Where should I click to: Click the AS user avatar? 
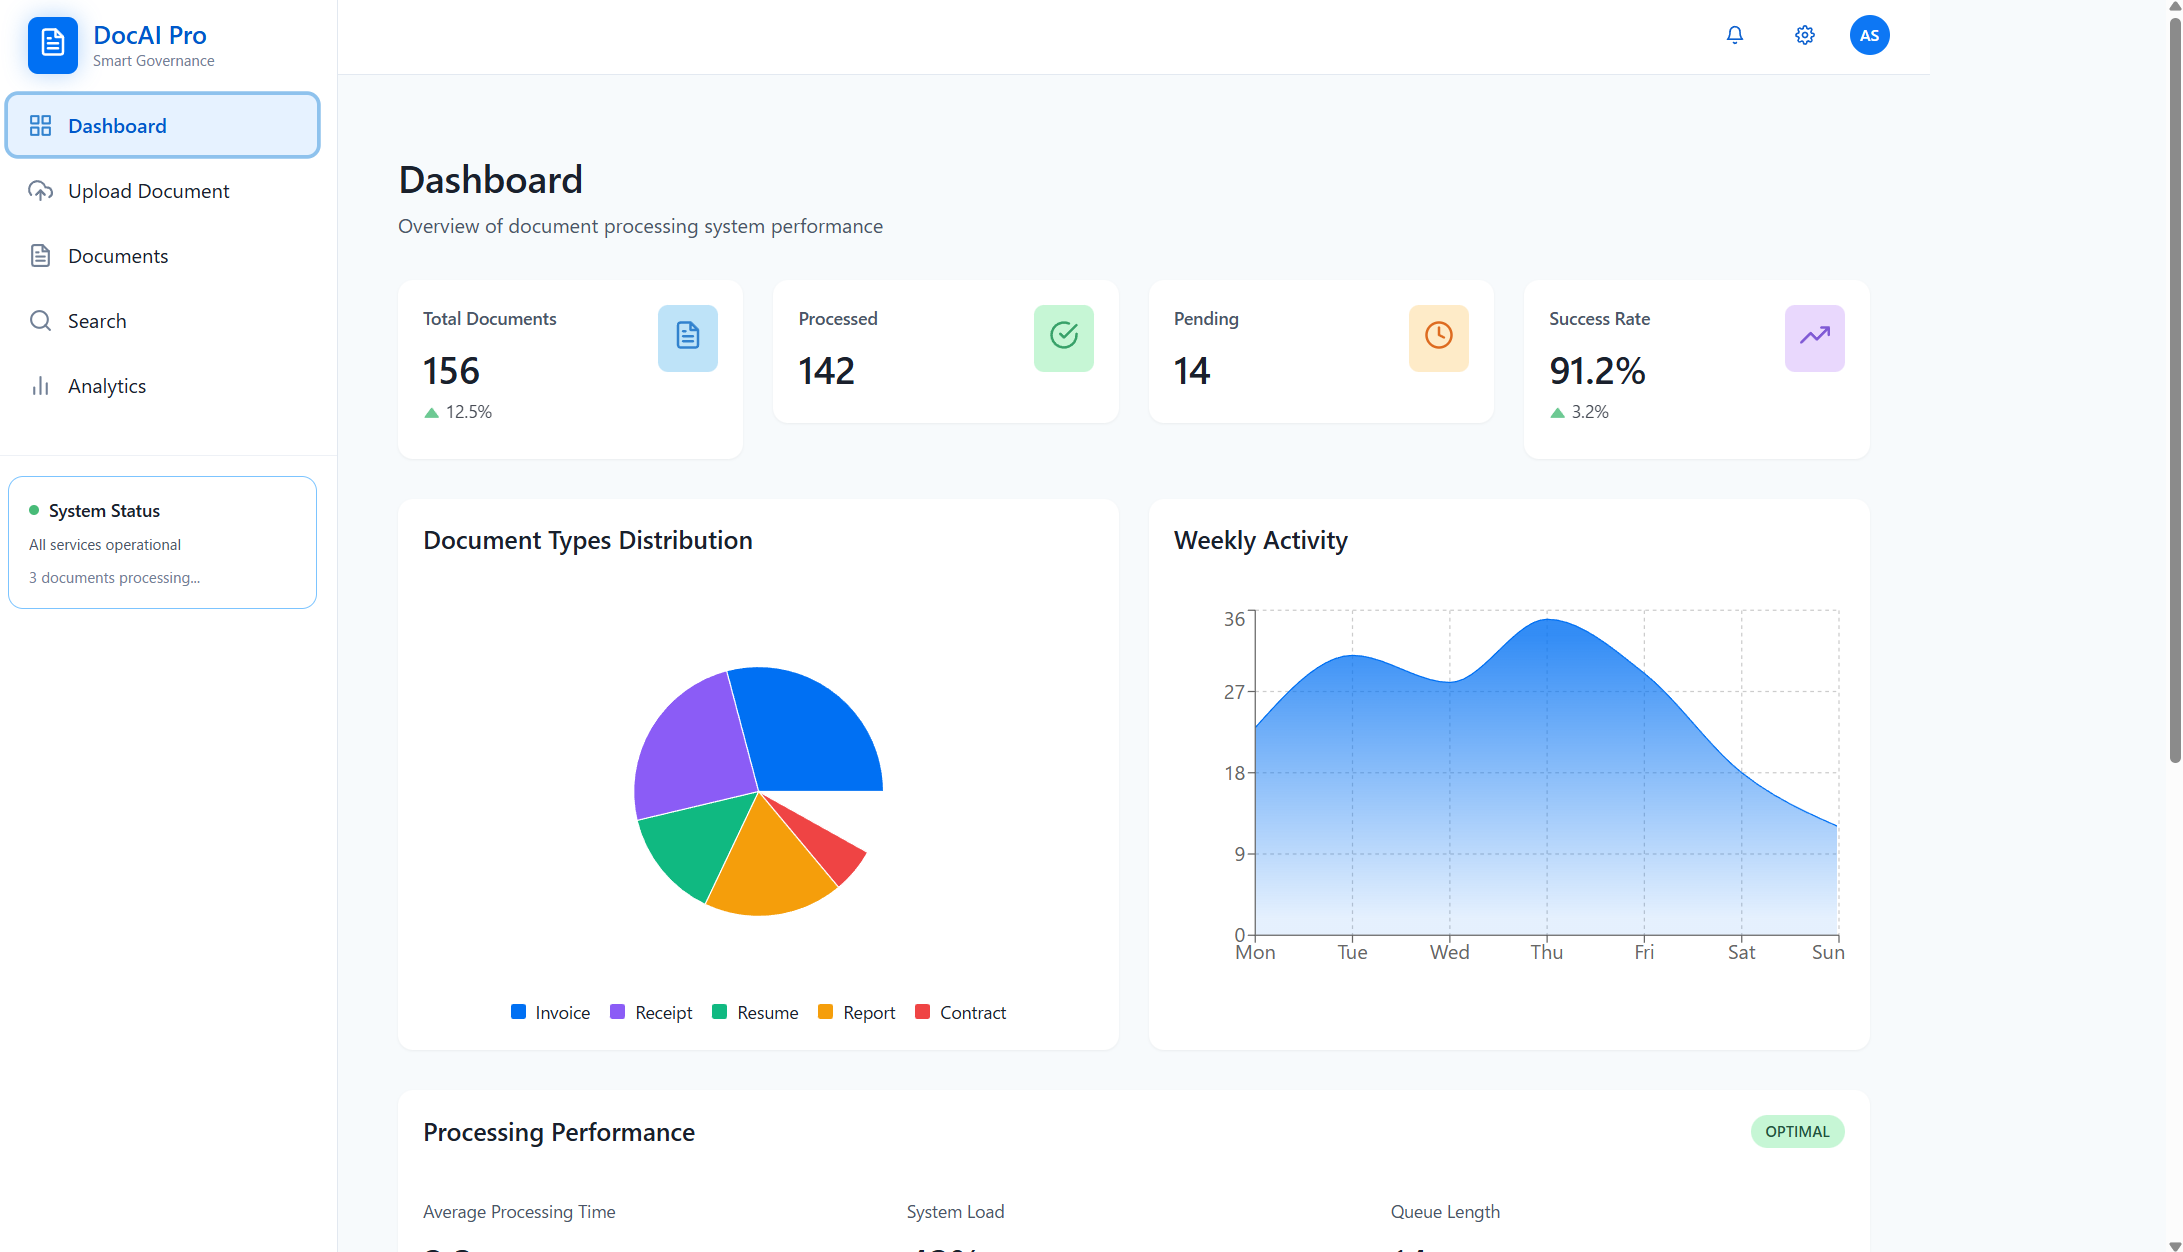coord(1868,35)
